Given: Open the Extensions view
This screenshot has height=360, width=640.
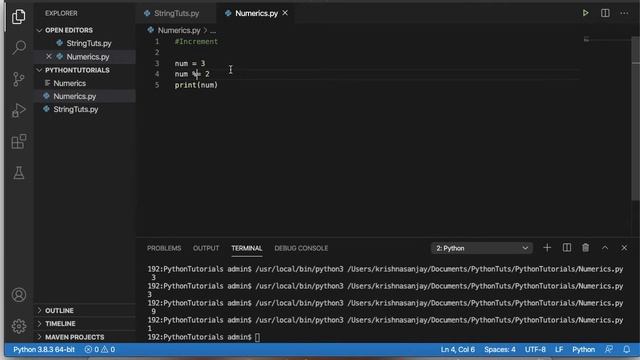Looking at the screenshot, I should click(x=19, y=142).
